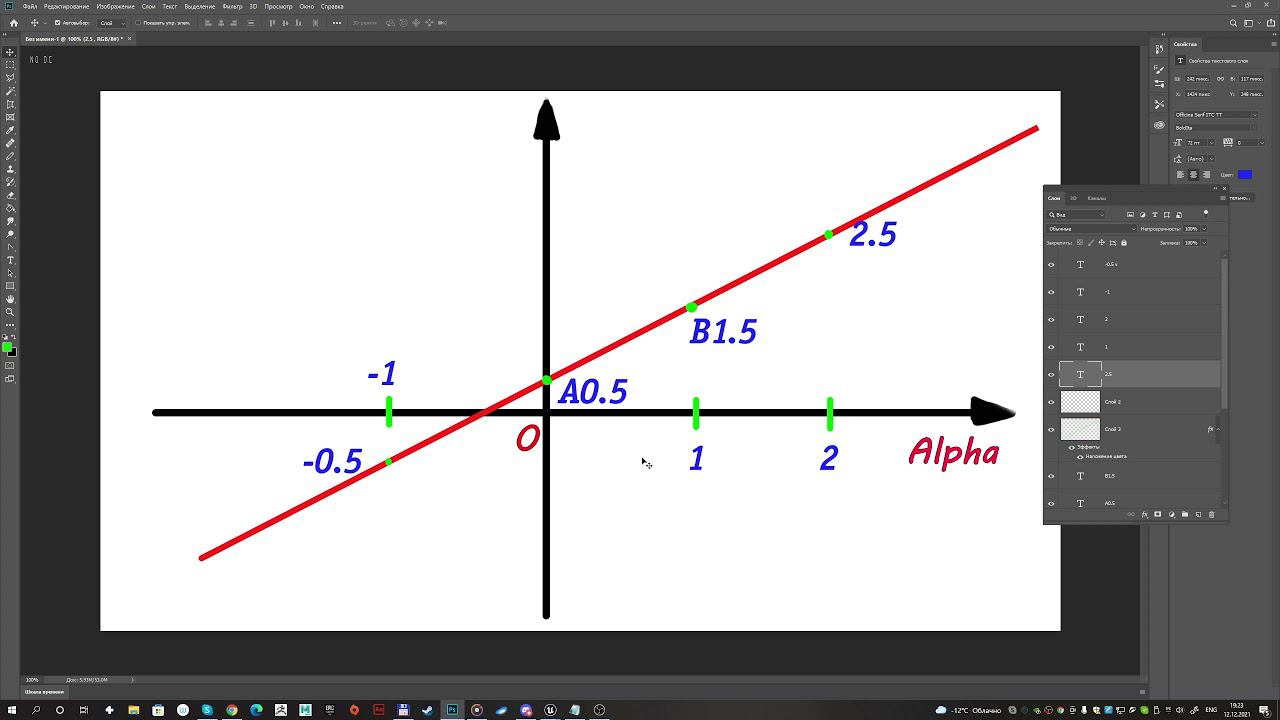The width and height of the screenshot is (1280, 720).
Task: Open the auto-select 'Слой' dropdown
Action: point(112,23)
